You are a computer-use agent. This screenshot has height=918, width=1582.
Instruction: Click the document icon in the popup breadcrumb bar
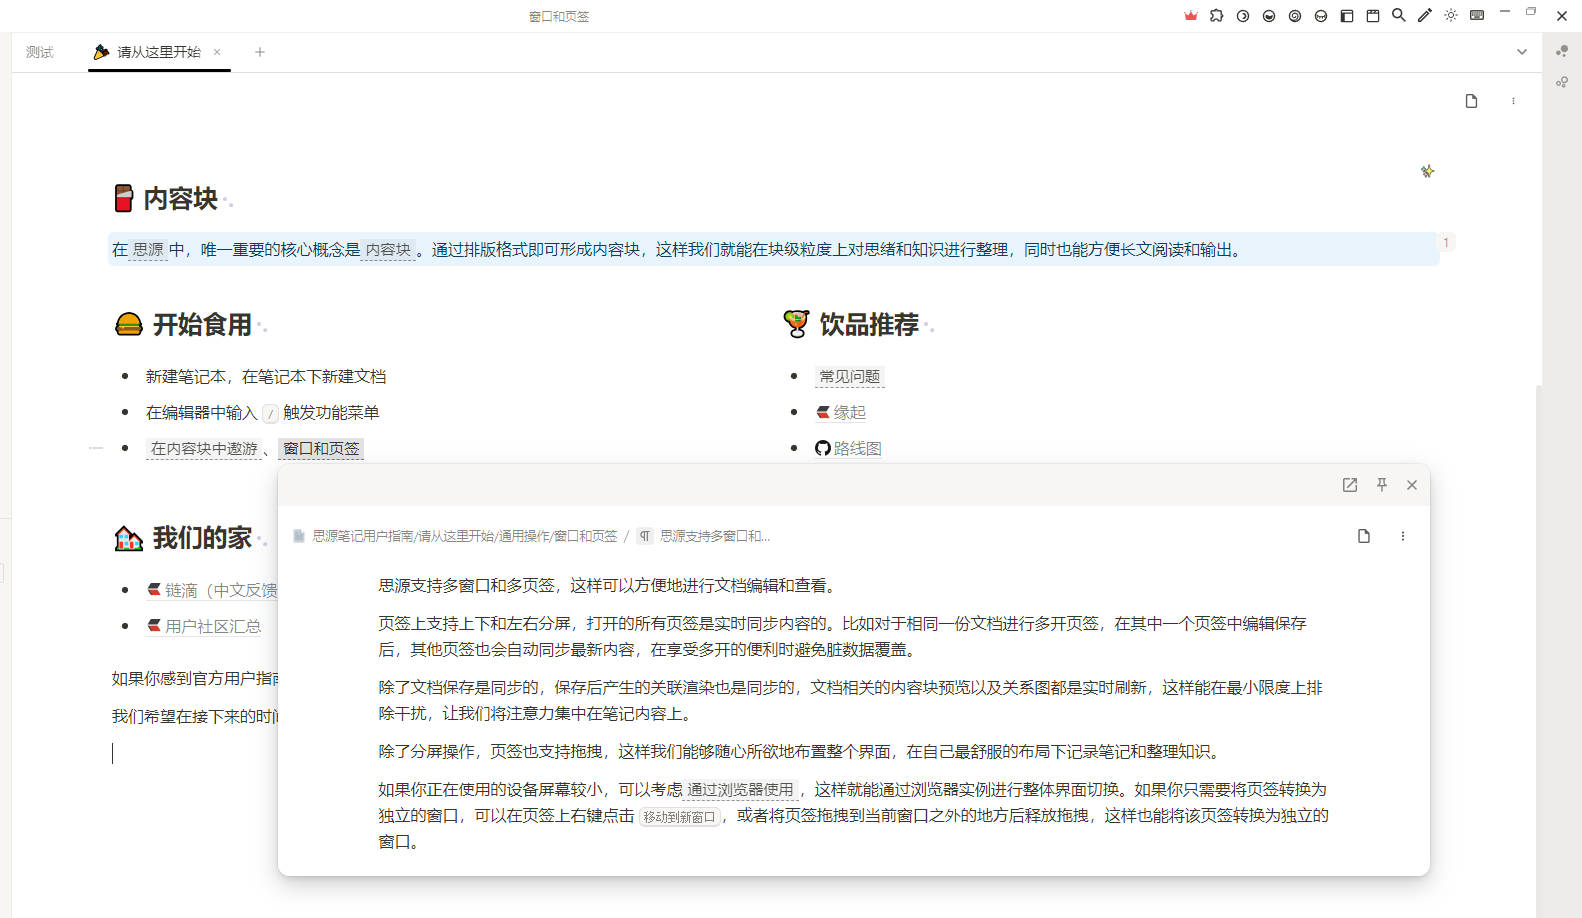(x=1363, y=537)
